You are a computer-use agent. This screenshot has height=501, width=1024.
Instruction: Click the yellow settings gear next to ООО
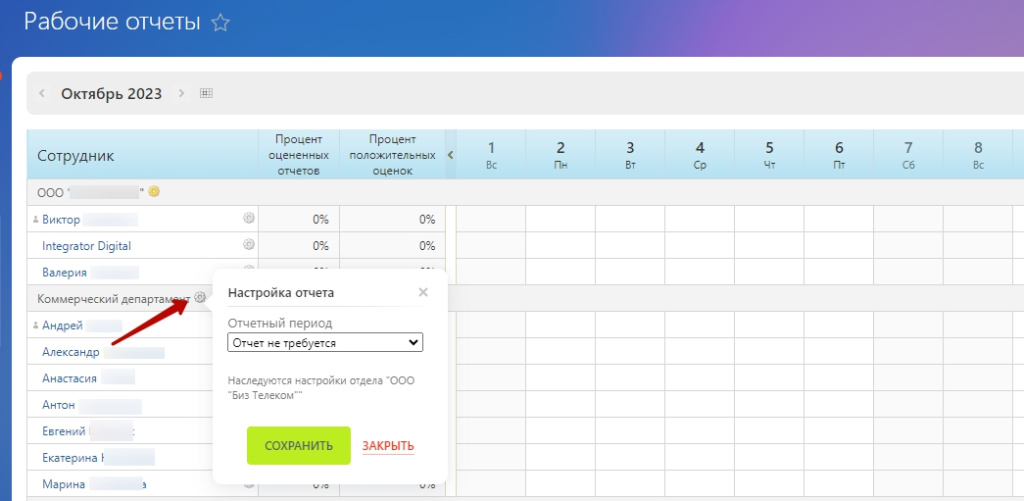[154, 192]
